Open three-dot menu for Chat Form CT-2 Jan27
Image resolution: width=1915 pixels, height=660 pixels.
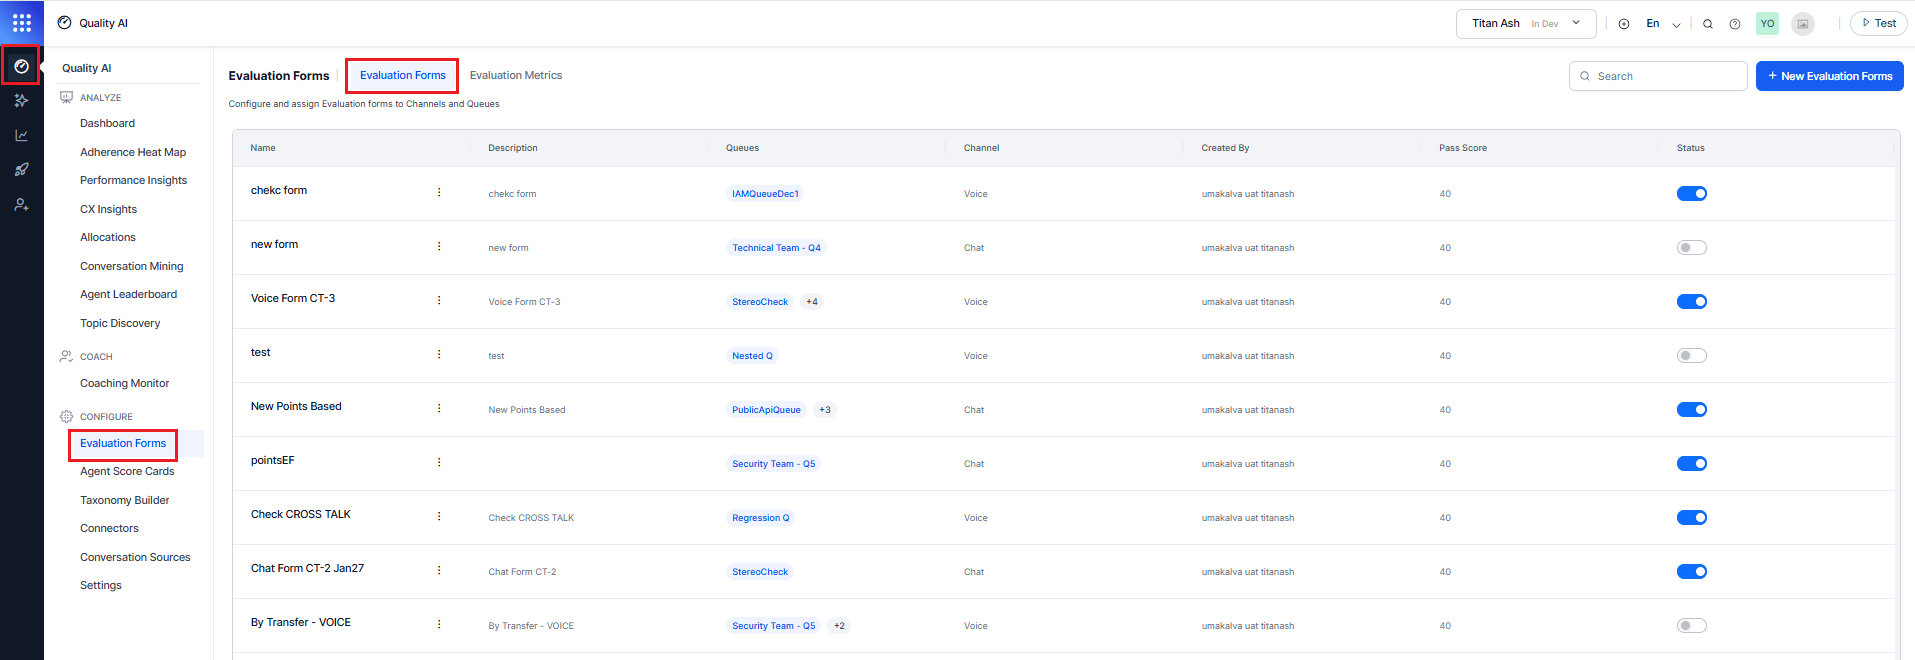(439, 570)
